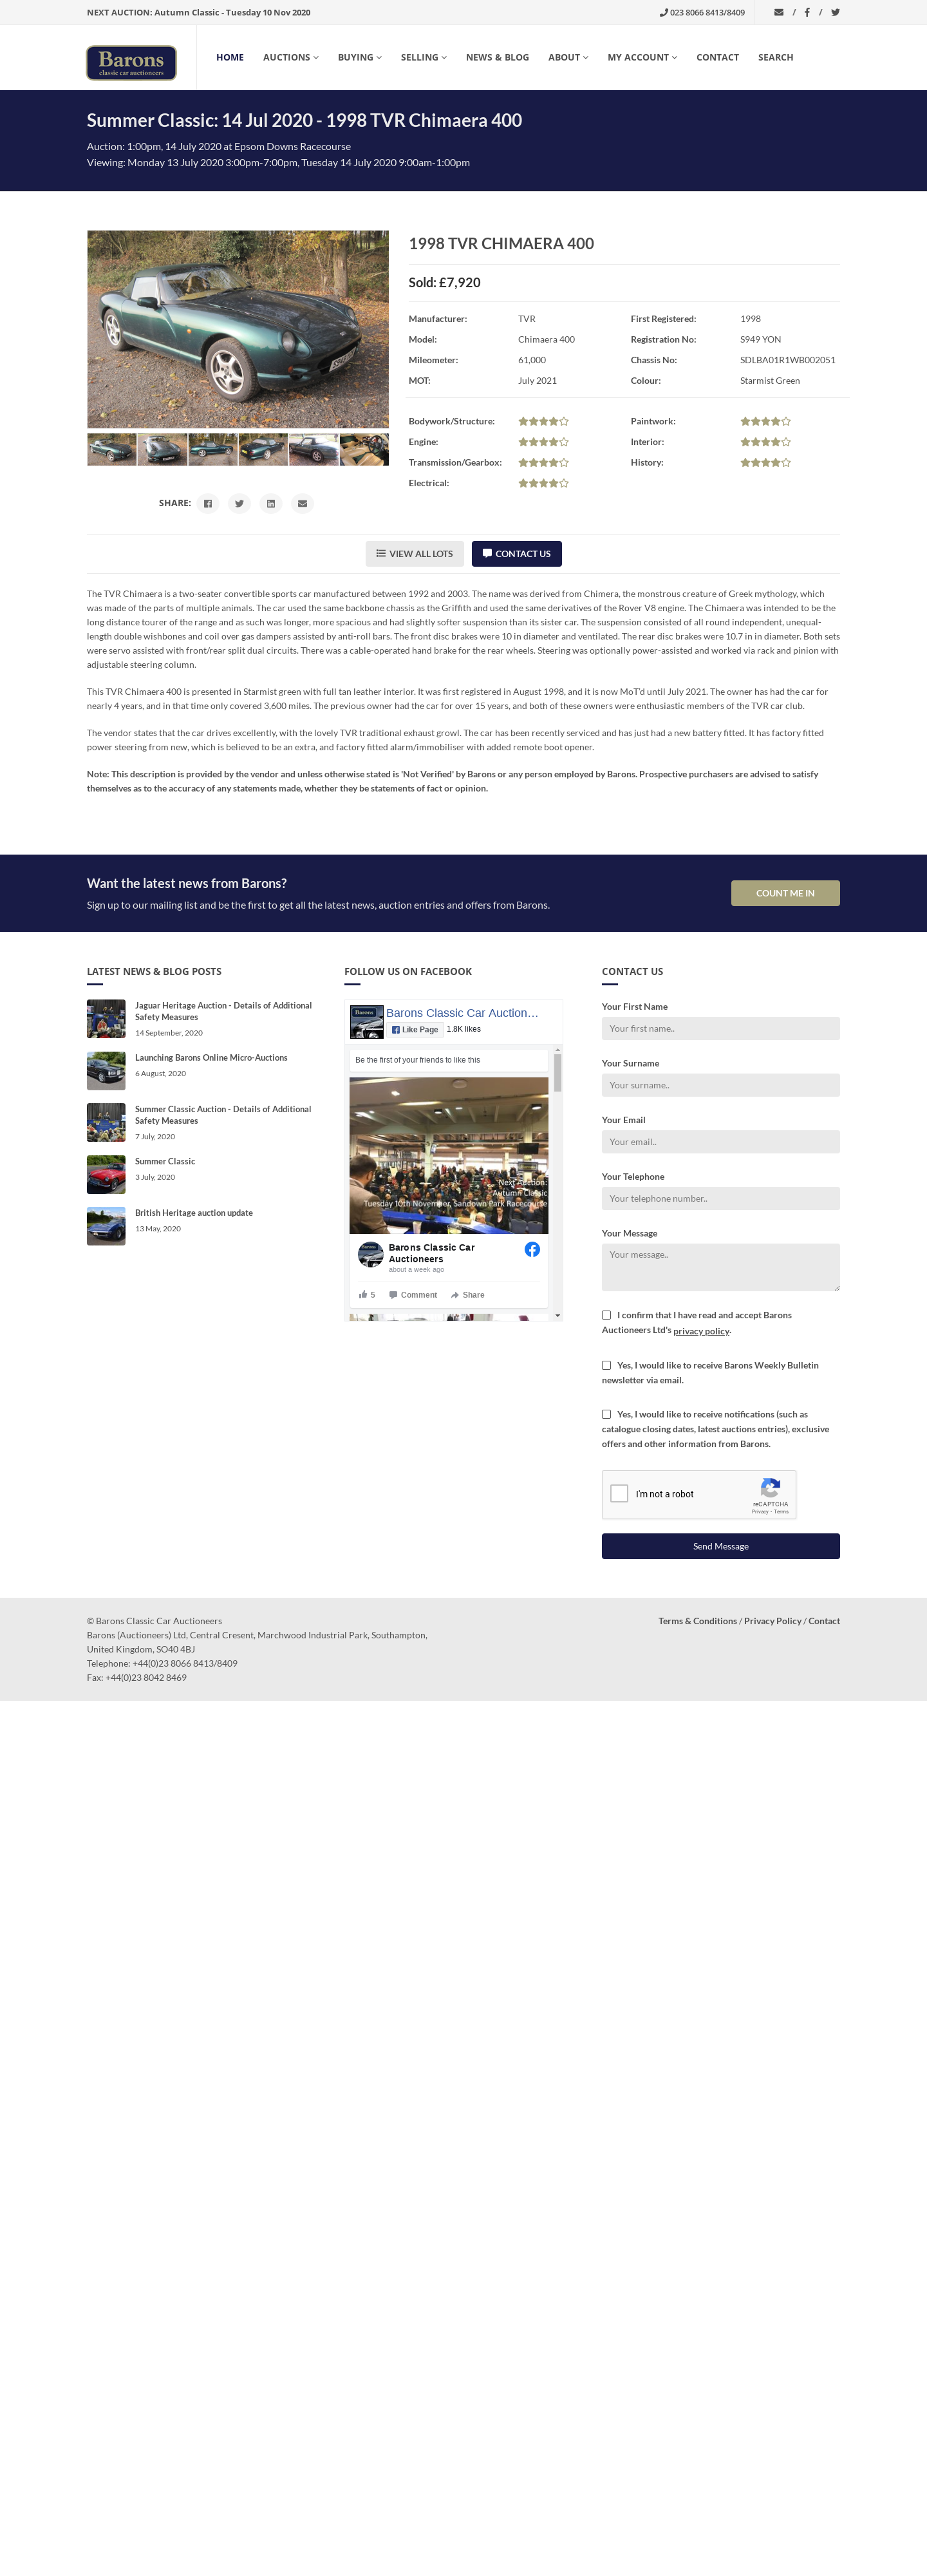Select the fourth car gallery thumbnail
The width and height of the screenshot is (927, 2576).
tap(263, 450)
